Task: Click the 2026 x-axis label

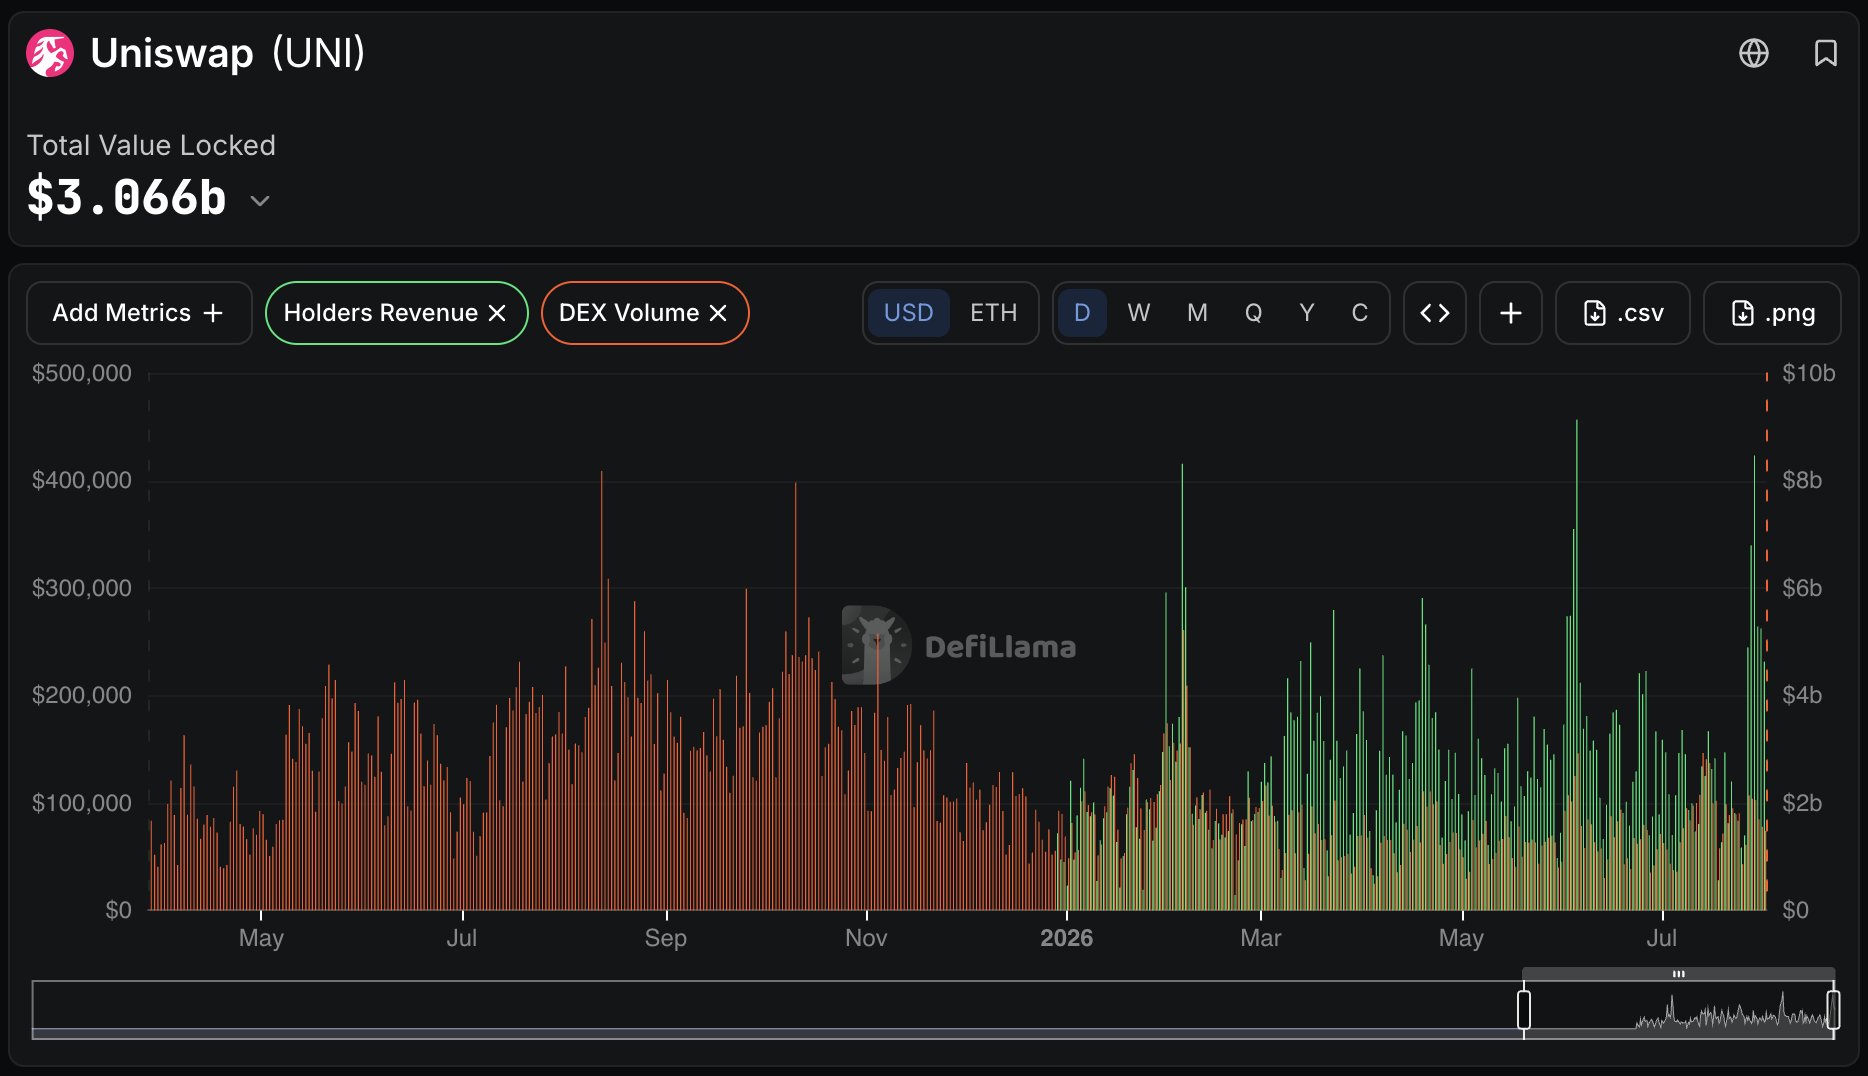Action: click(1066, 938)
